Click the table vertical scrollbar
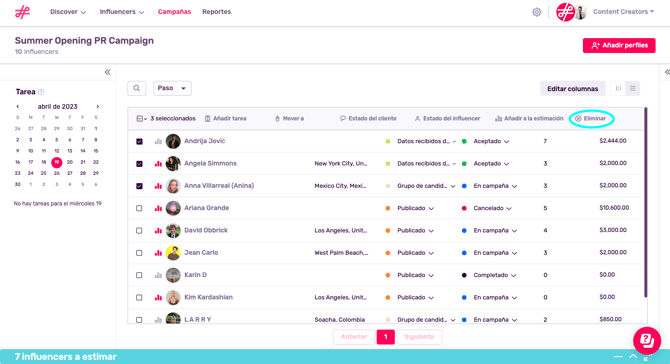The height and width of the screenshot is (364, 670). (x=645, y=203)
